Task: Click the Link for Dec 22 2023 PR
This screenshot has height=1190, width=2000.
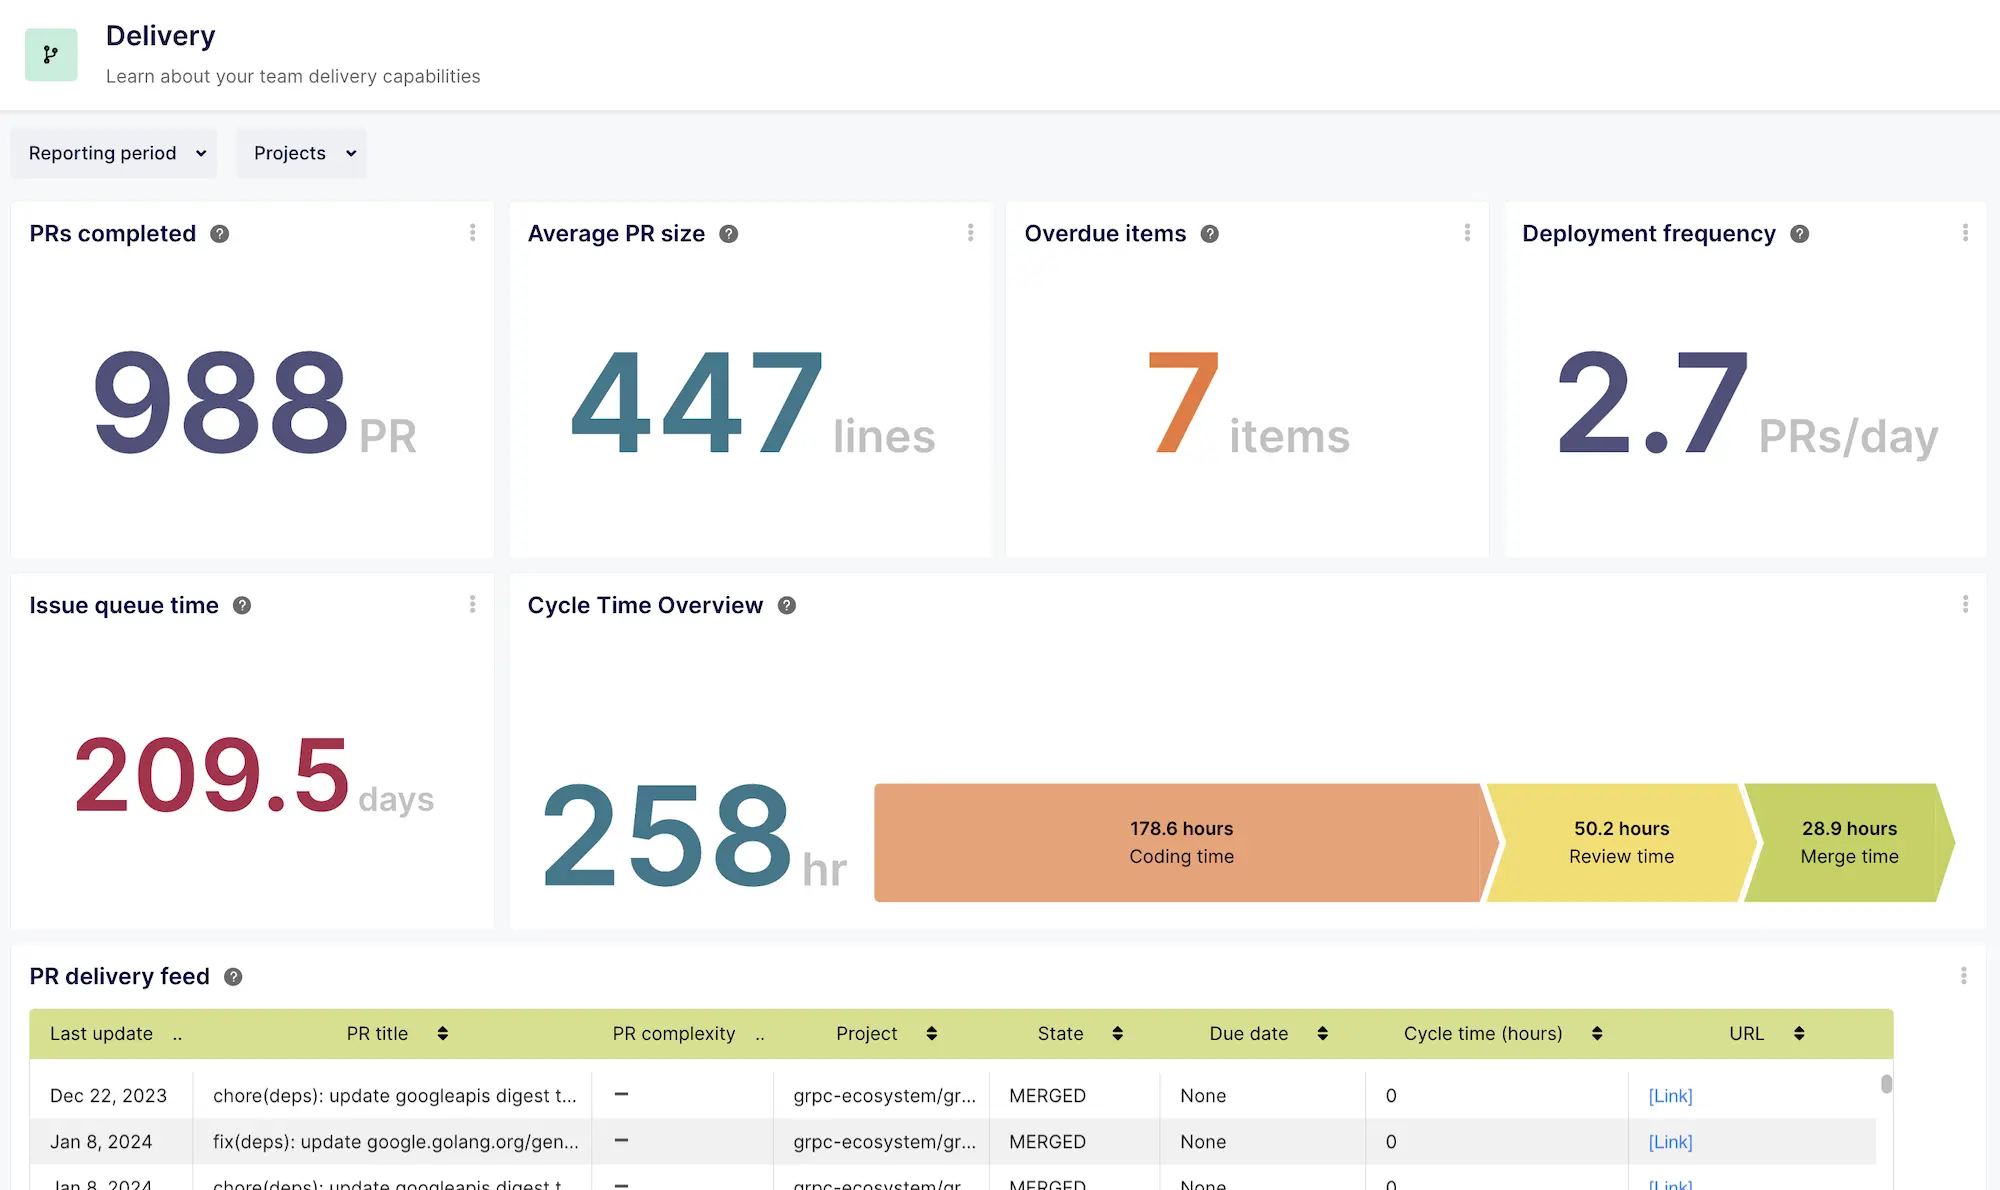Action: click(1669, 1095)
